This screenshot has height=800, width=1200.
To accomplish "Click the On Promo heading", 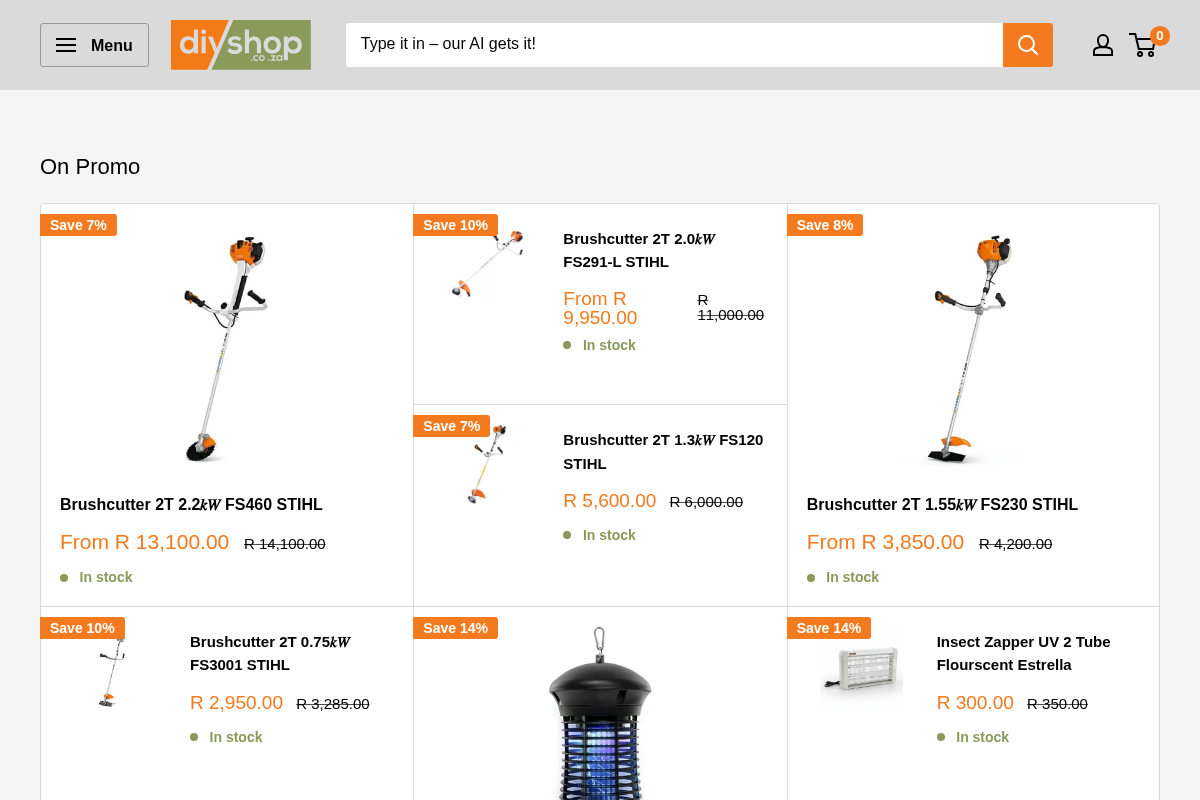I will pyautogui.click(x=90, y=166).
